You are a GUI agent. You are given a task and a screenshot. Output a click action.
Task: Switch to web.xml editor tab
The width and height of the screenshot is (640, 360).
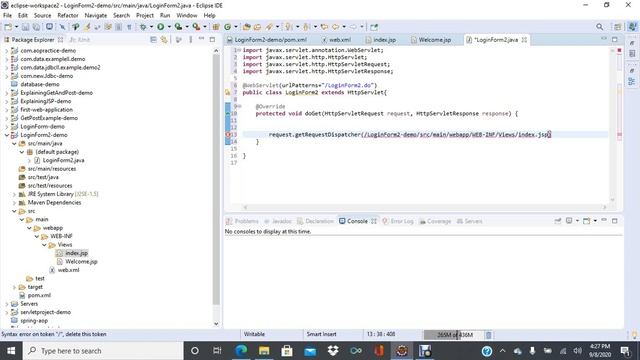336,40
